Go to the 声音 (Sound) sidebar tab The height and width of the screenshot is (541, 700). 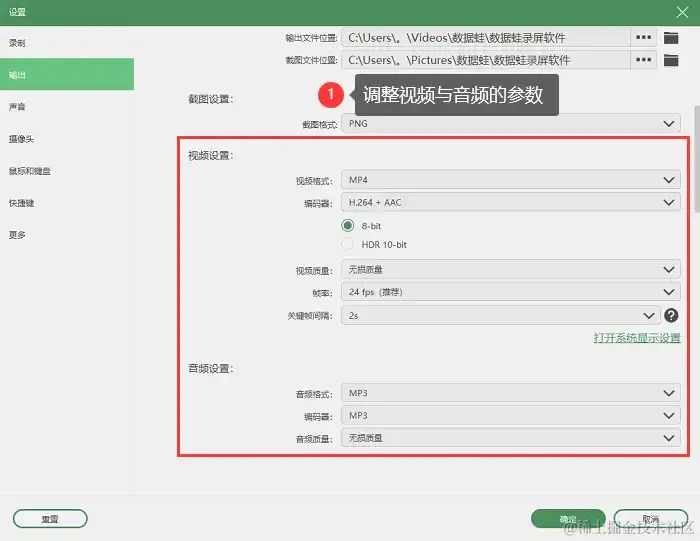tap(67, 107)
